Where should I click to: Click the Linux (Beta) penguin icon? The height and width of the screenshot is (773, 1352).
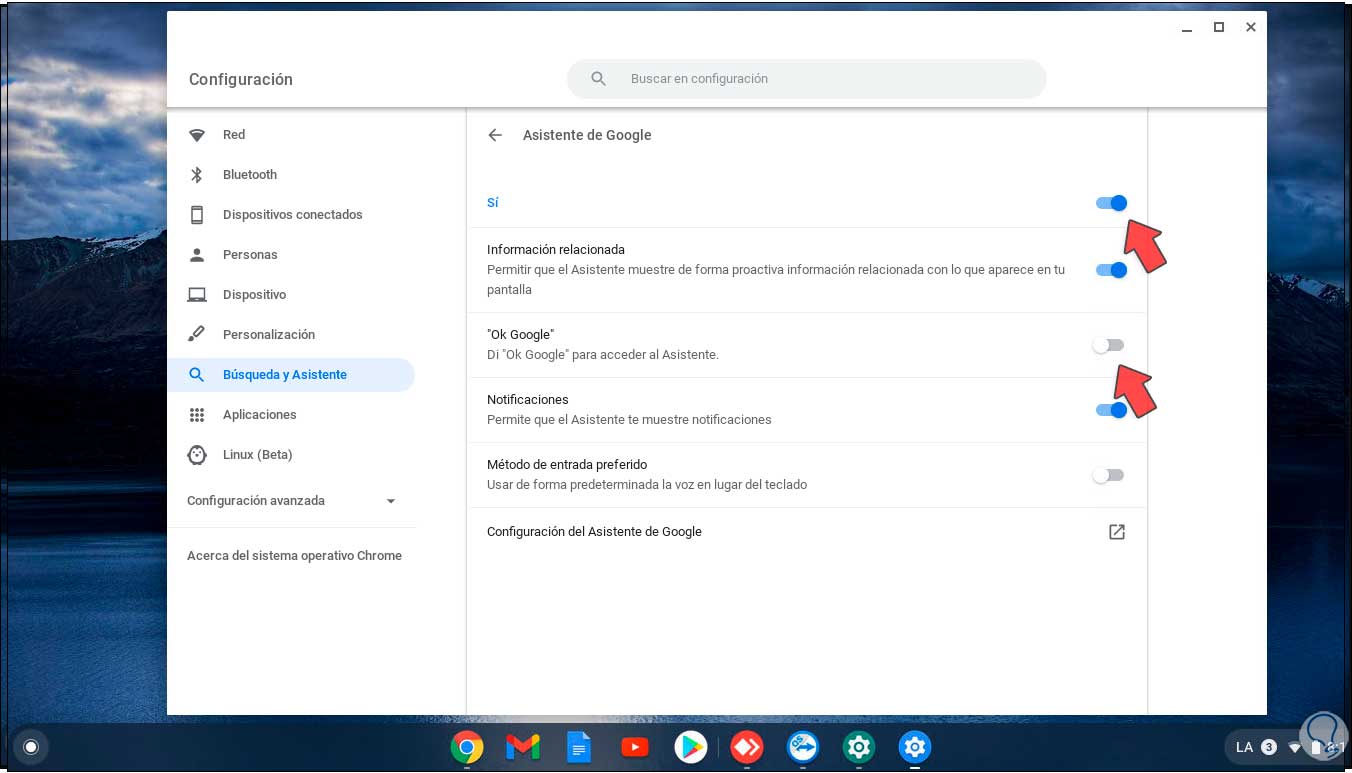pos(197,455)
